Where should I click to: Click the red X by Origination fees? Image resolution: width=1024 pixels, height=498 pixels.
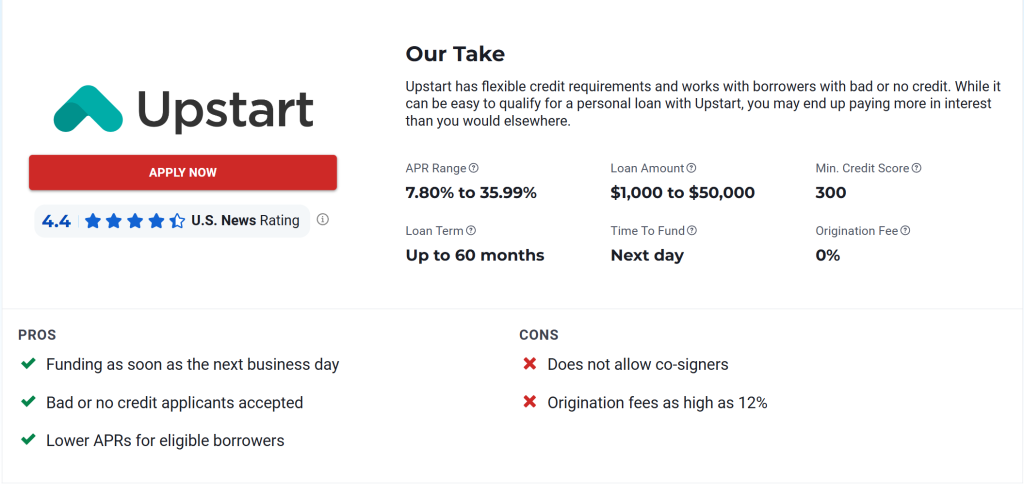click(x=530, y=402)
